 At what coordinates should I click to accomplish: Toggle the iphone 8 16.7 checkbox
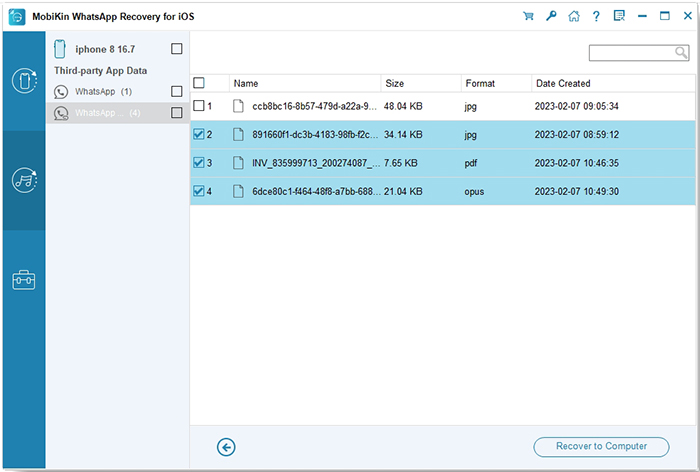tap(177, 49)
